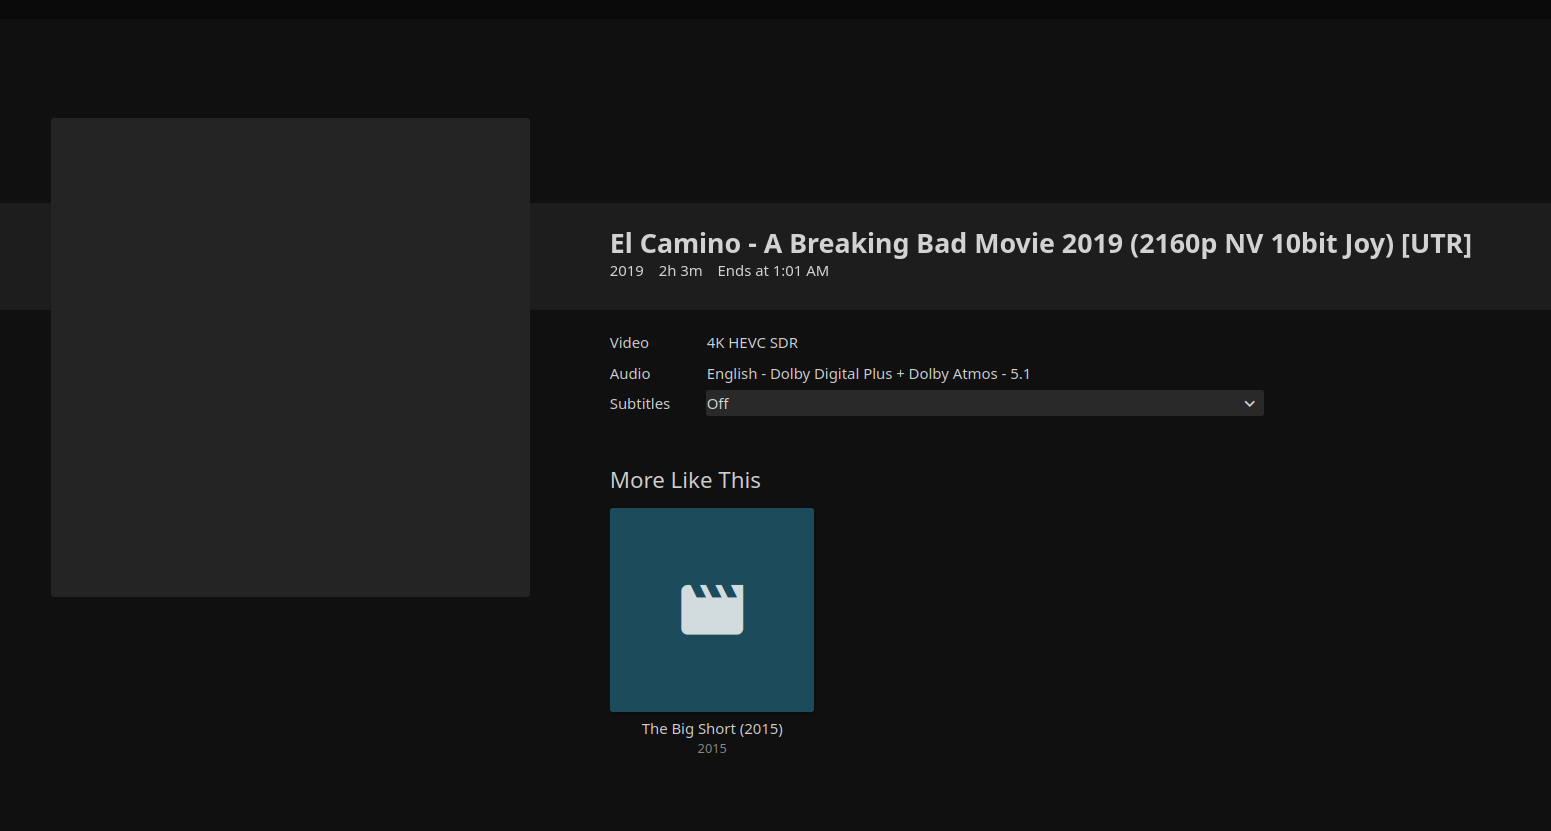Screen dimensions: 1551x831
Task: Click the Subtitles label
Action: click(x=640, y=404)
